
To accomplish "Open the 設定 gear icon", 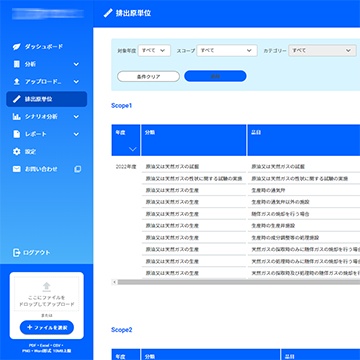I will (x=16, y=152).
